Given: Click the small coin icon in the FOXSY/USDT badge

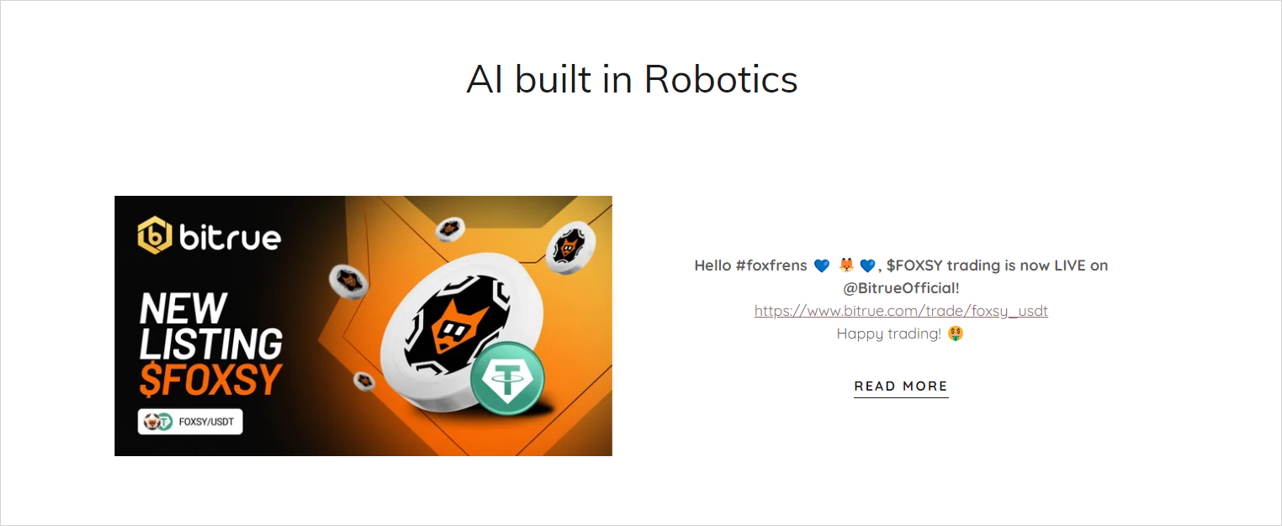Looking at the screenshot, I should [157, 421].
